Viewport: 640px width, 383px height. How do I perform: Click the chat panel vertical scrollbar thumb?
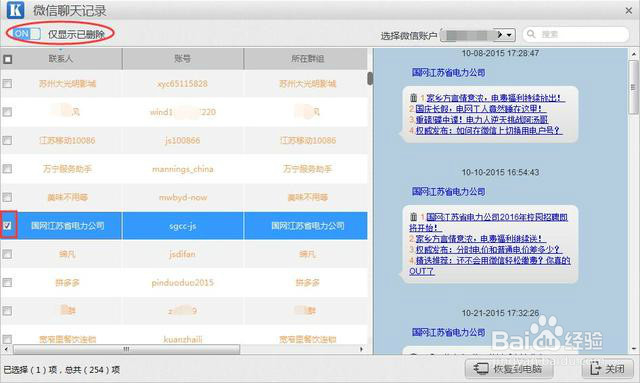tap(633, 87)
